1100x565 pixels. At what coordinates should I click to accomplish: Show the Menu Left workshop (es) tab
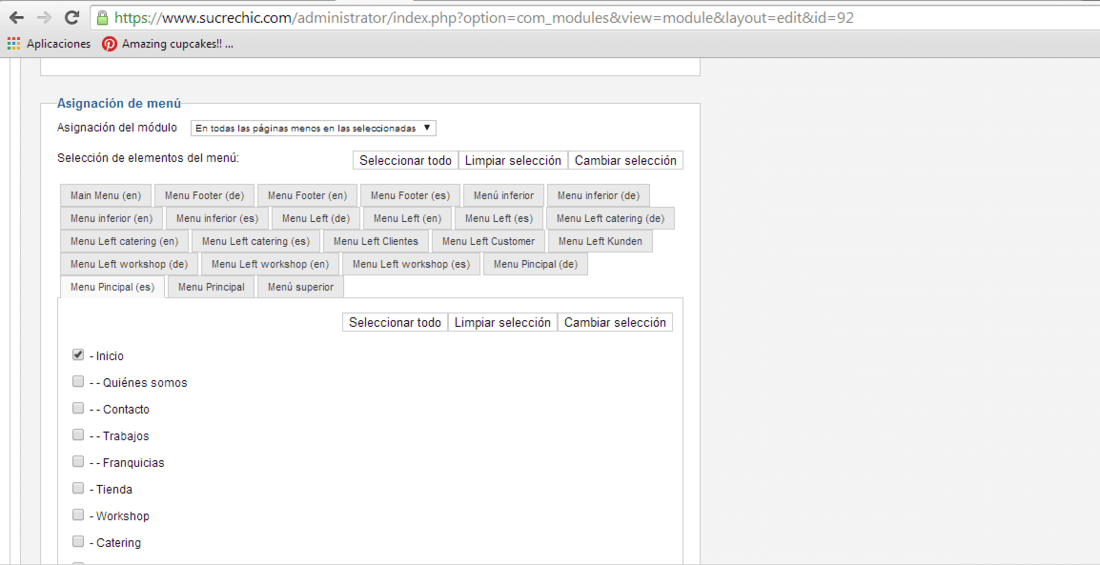[x=410, y=264]
